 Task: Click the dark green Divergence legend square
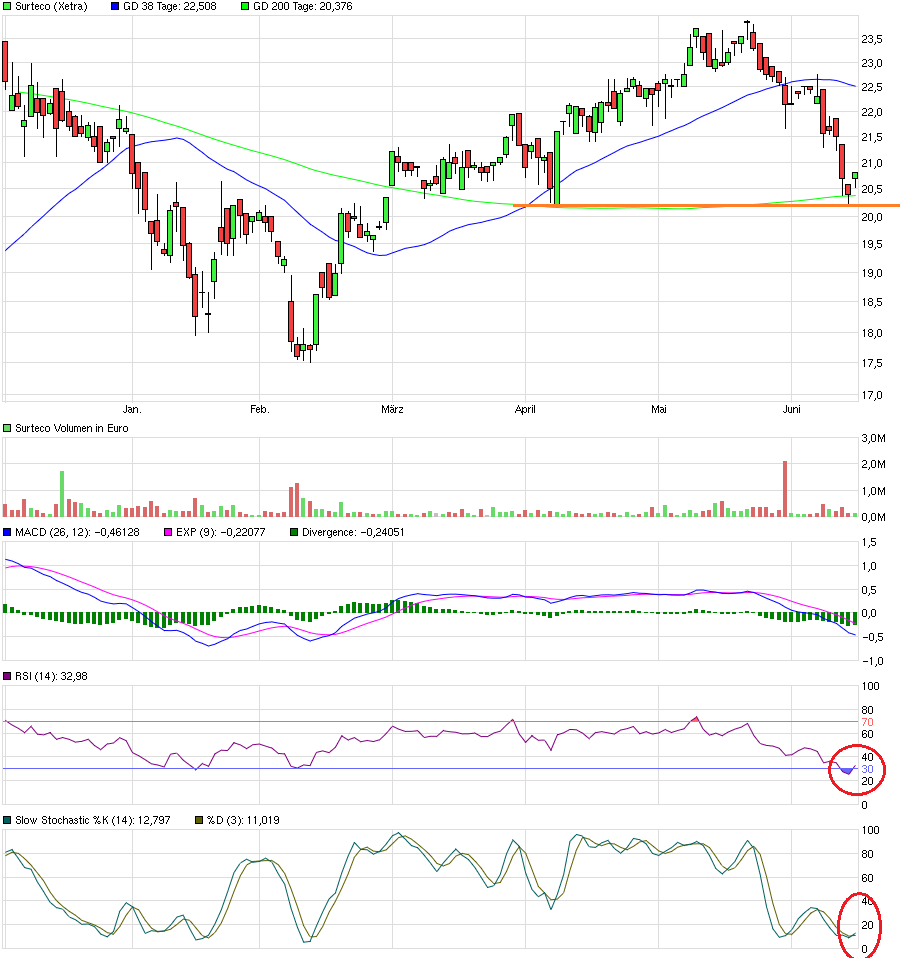coord(293,530)
